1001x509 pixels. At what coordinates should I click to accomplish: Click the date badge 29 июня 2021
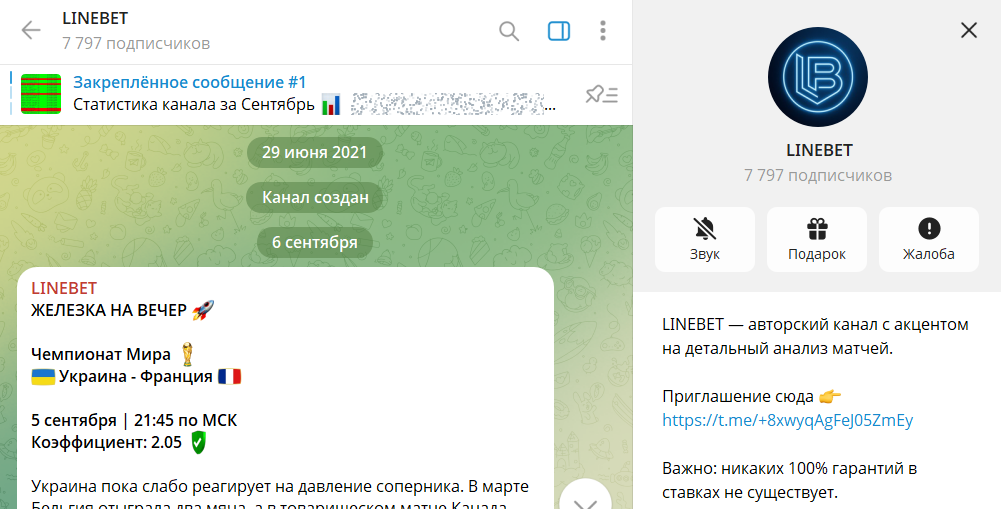[x=315, y=153]
